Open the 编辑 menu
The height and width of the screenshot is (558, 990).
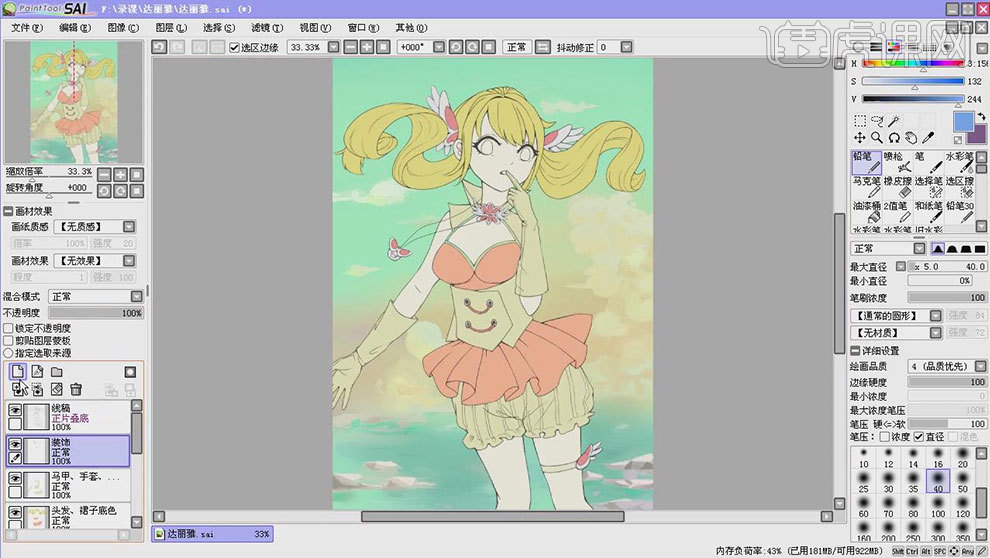tap(75, 28)
